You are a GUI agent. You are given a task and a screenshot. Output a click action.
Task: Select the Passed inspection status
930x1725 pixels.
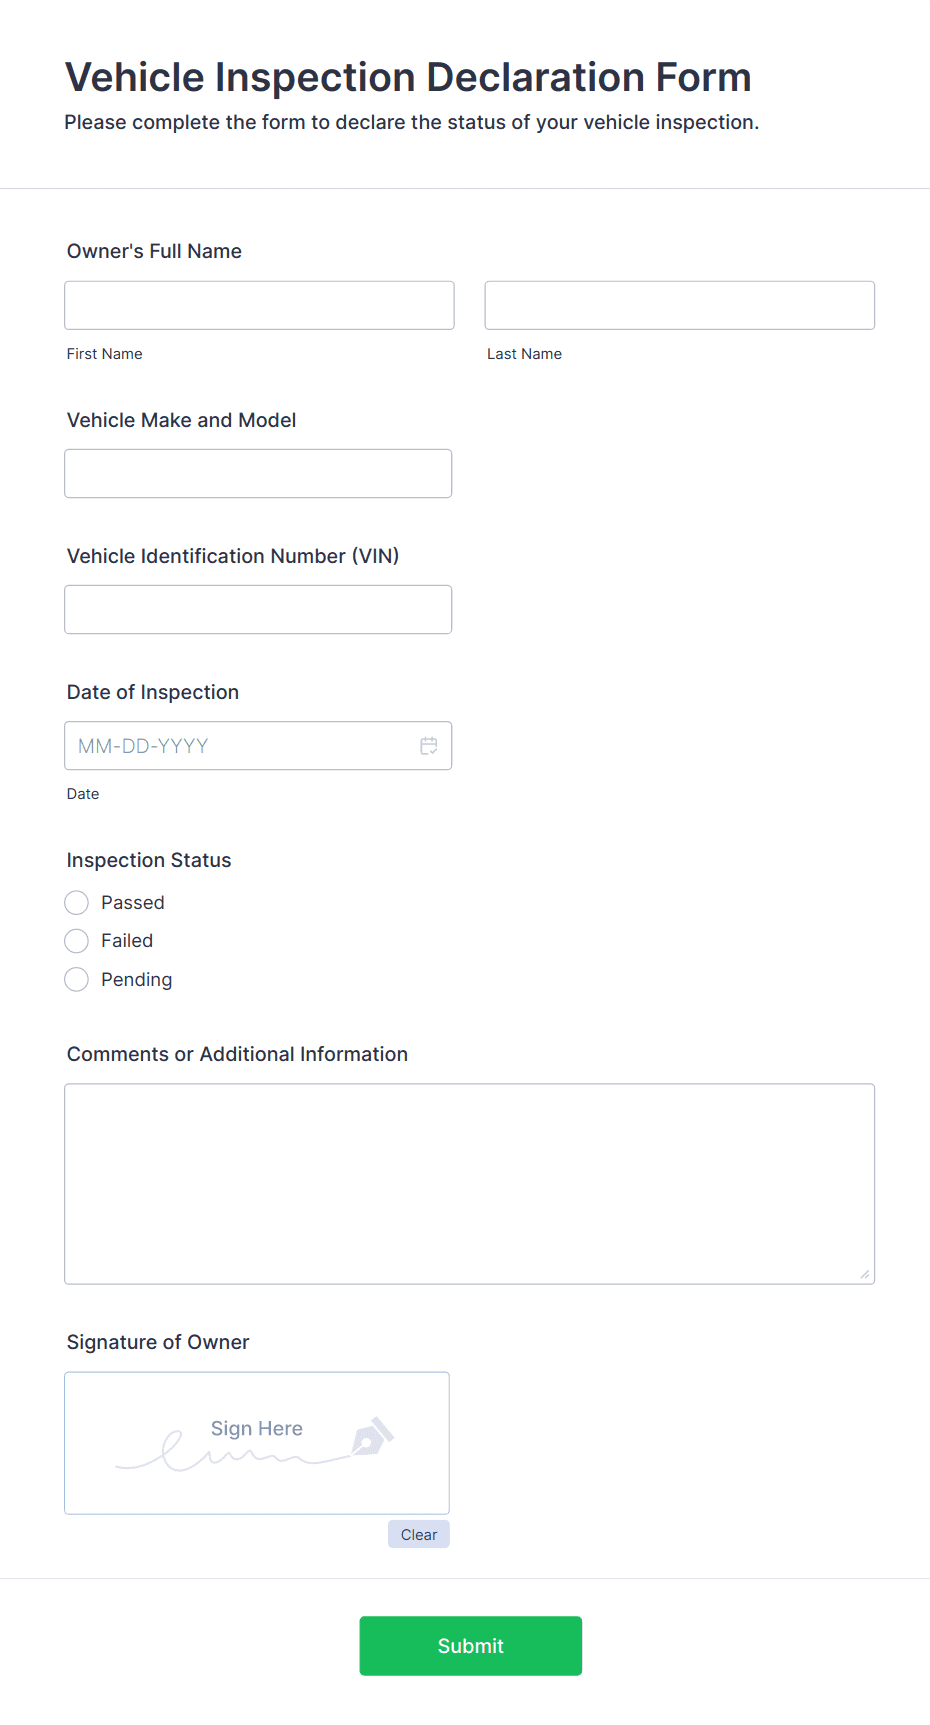[76, 902]
